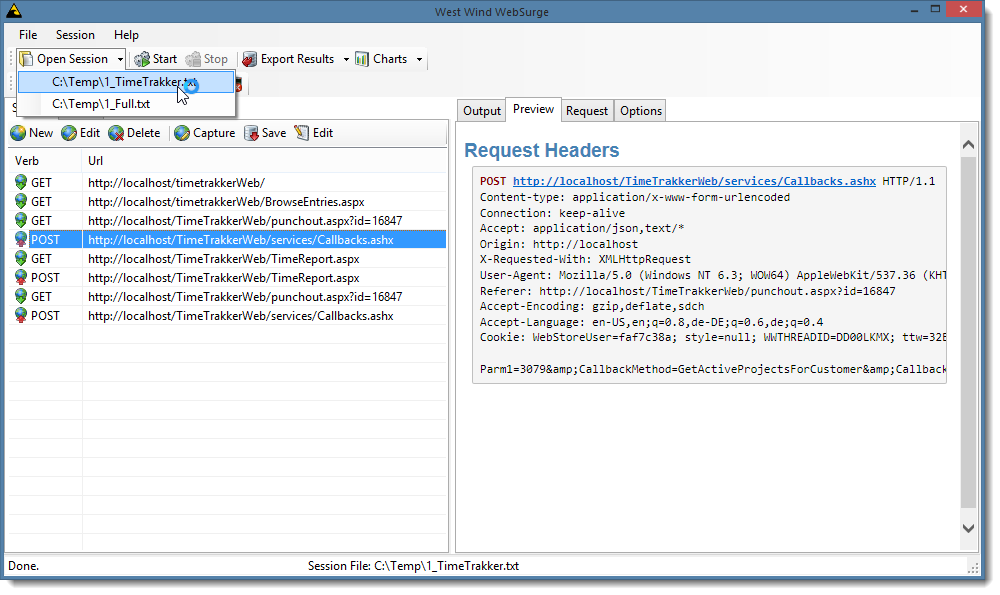
Task: Select C:\Temp\1_TimeTrakker.txt recent session
Action: [126, 82]
